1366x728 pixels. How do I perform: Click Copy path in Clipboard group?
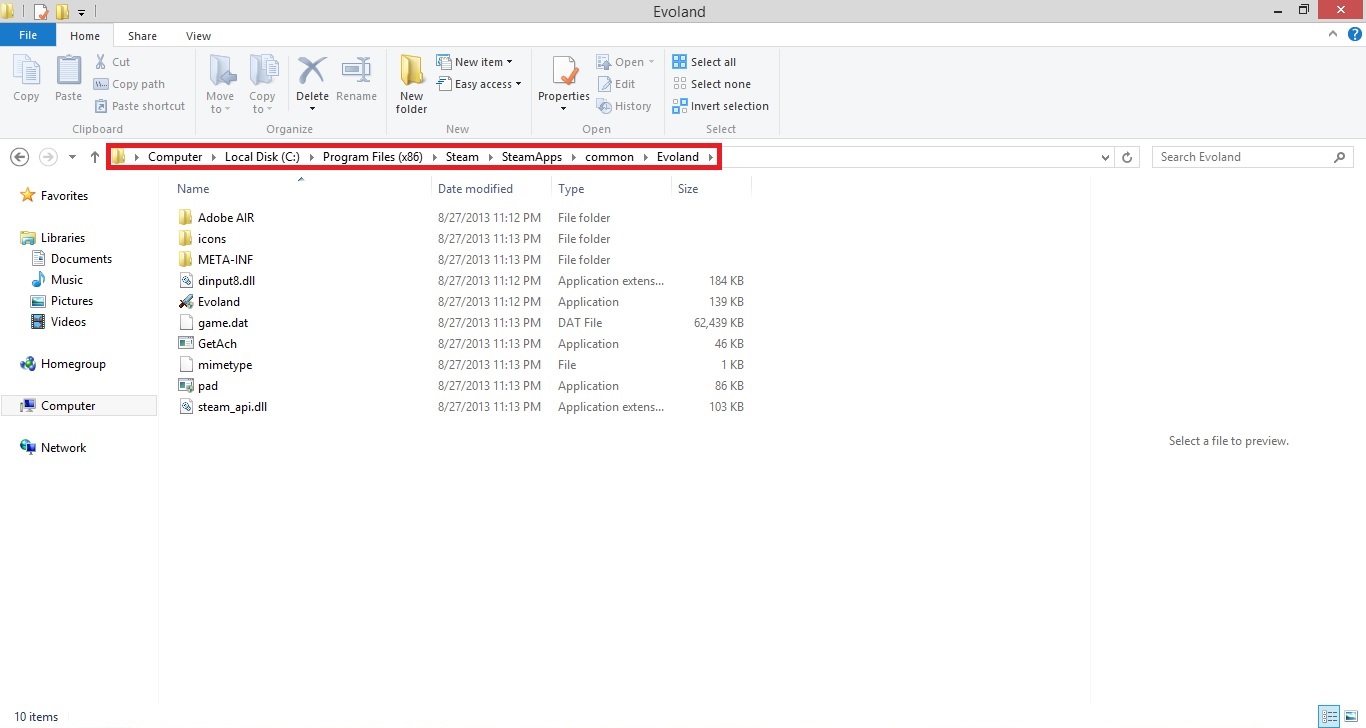click(129, 84)
